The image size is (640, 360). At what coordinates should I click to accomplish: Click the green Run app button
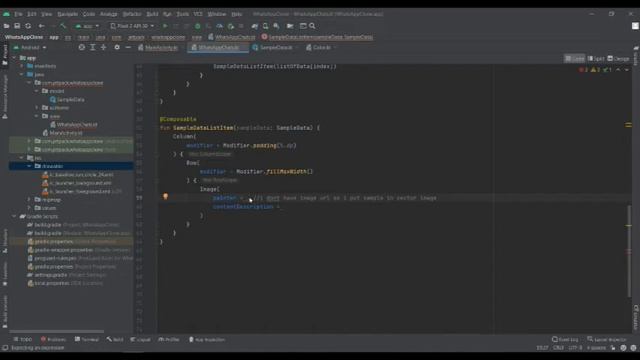click(x=165, y=26)
